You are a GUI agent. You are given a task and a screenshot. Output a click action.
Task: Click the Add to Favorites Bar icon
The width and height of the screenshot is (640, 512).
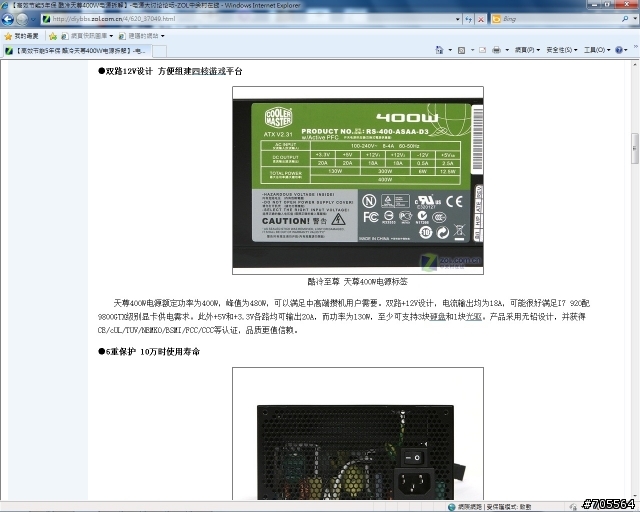[x=53, y=36]
